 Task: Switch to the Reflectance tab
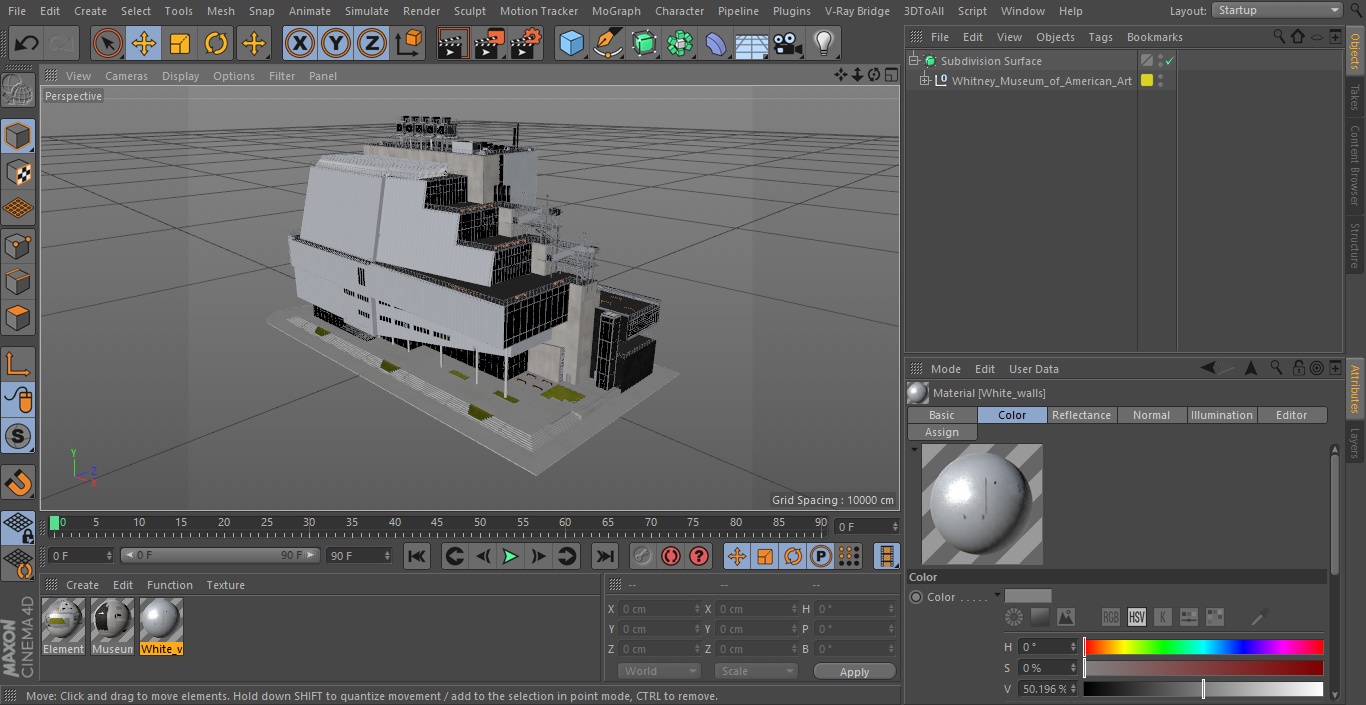coord(1081,415)
